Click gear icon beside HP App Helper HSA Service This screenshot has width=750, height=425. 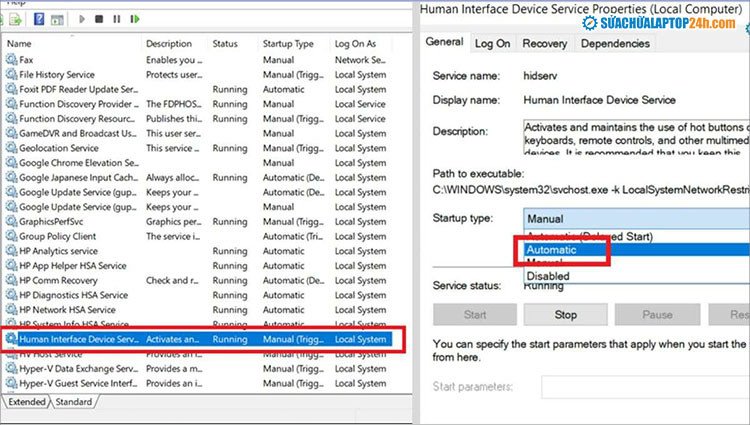pyautogui.click(x=11, y=266)
